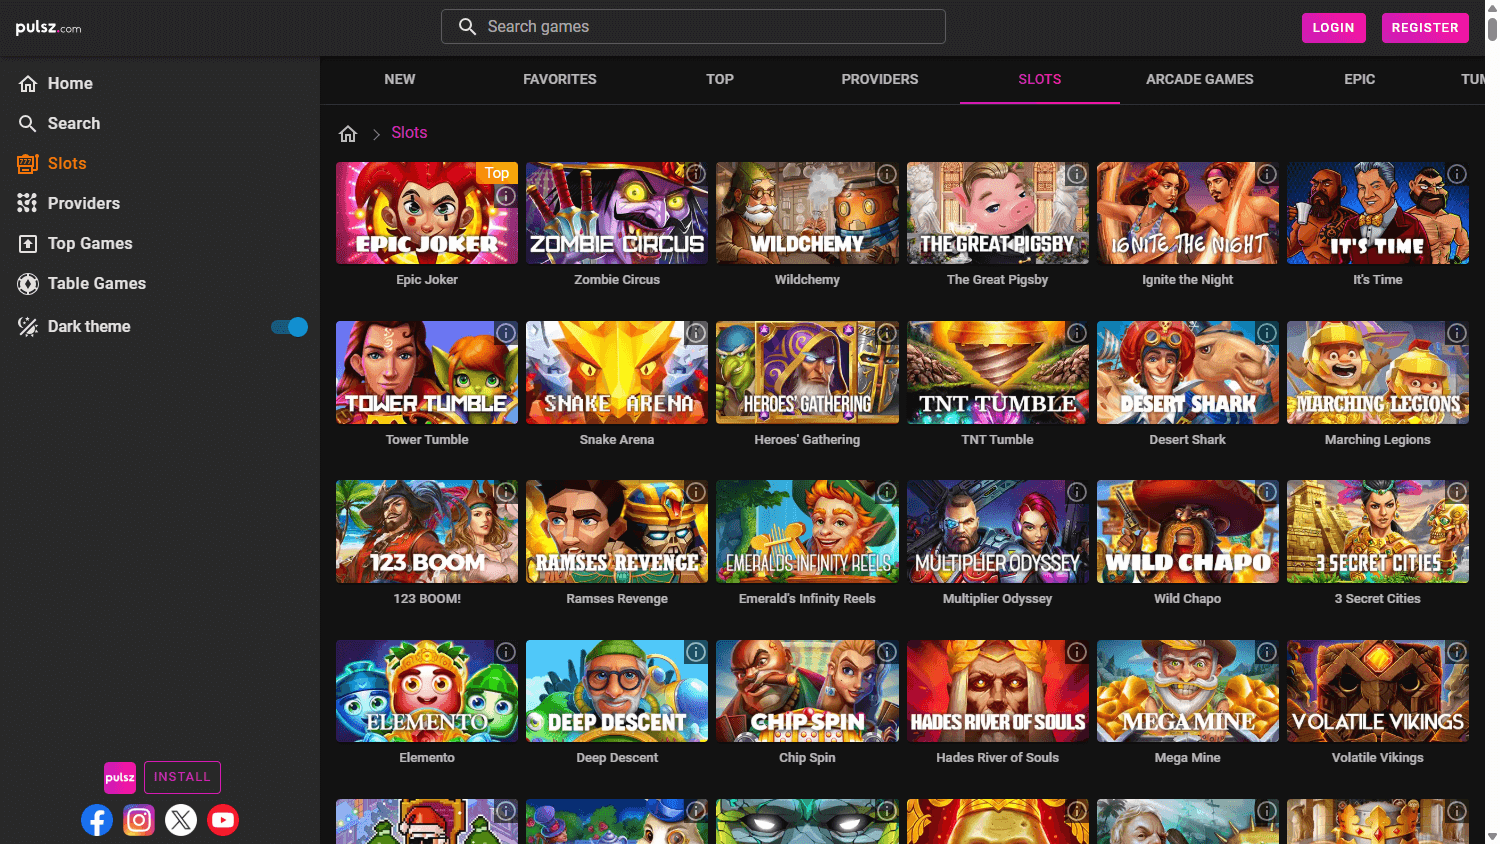
Task: Click the LOGIN button
Action: tap(1333, 27)
